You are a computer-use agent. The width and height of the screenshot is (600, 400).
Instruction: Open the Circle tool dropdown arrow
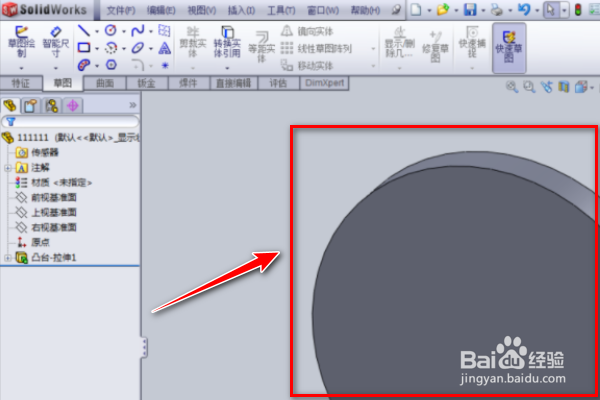click(124, 31)
